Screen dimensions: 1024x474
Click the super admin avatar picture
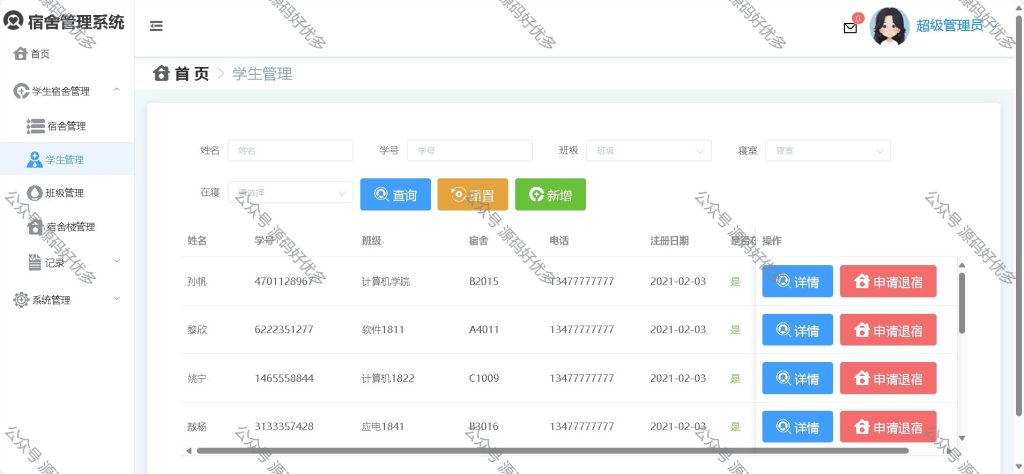pos(889,27)
